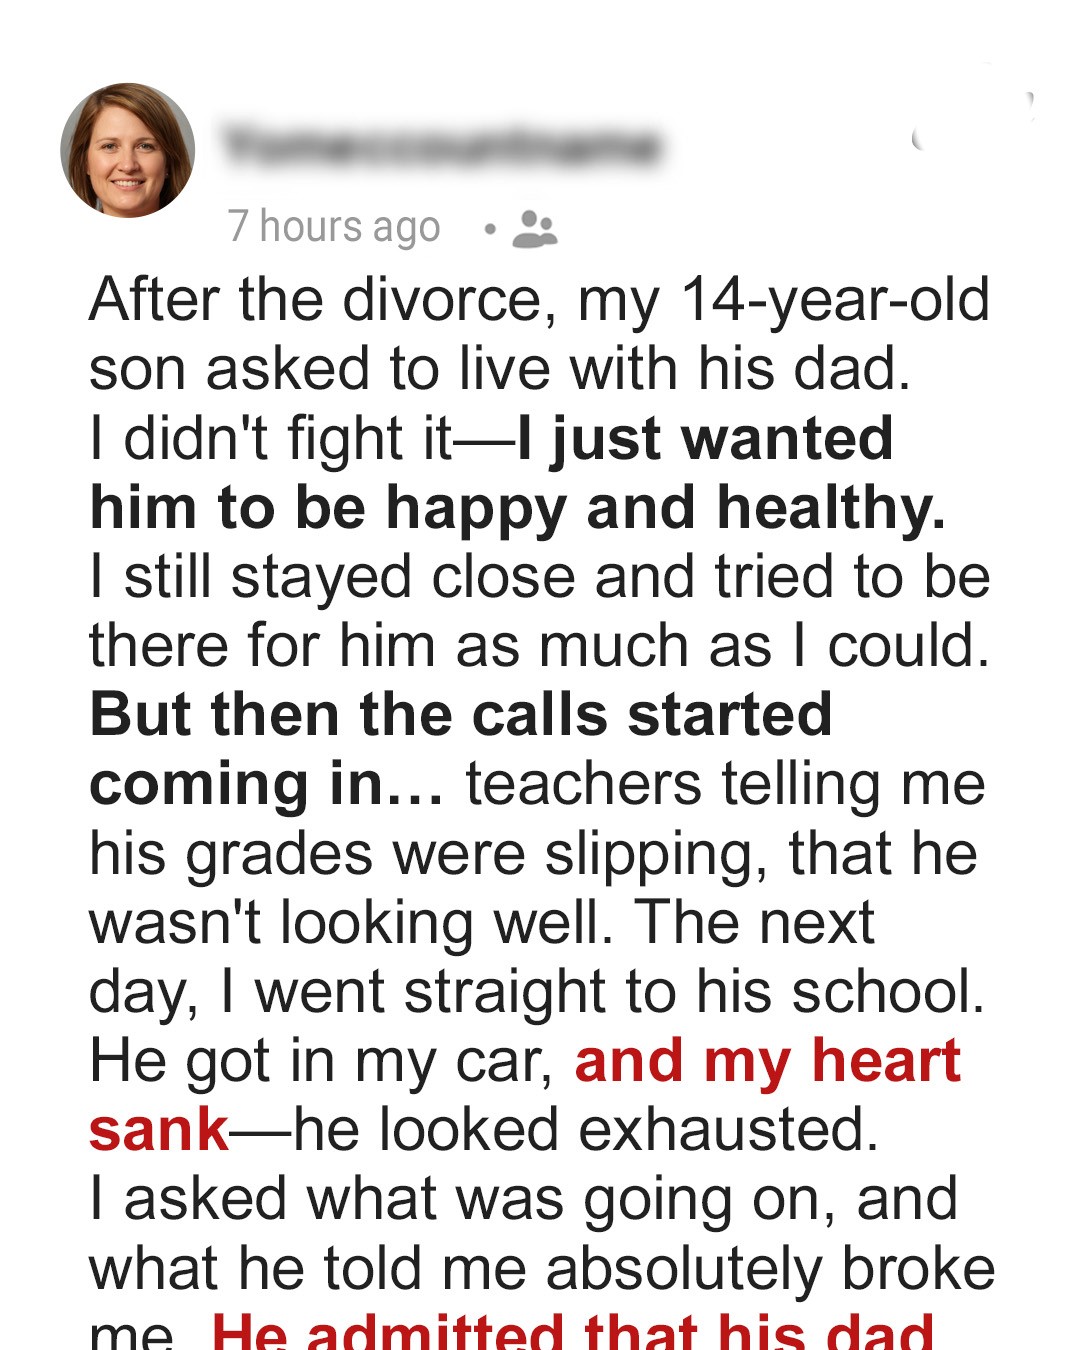Viewport: 1080px width, 1350px height.
Task: Open the poster's profile picture
Action: click(128, 150)
